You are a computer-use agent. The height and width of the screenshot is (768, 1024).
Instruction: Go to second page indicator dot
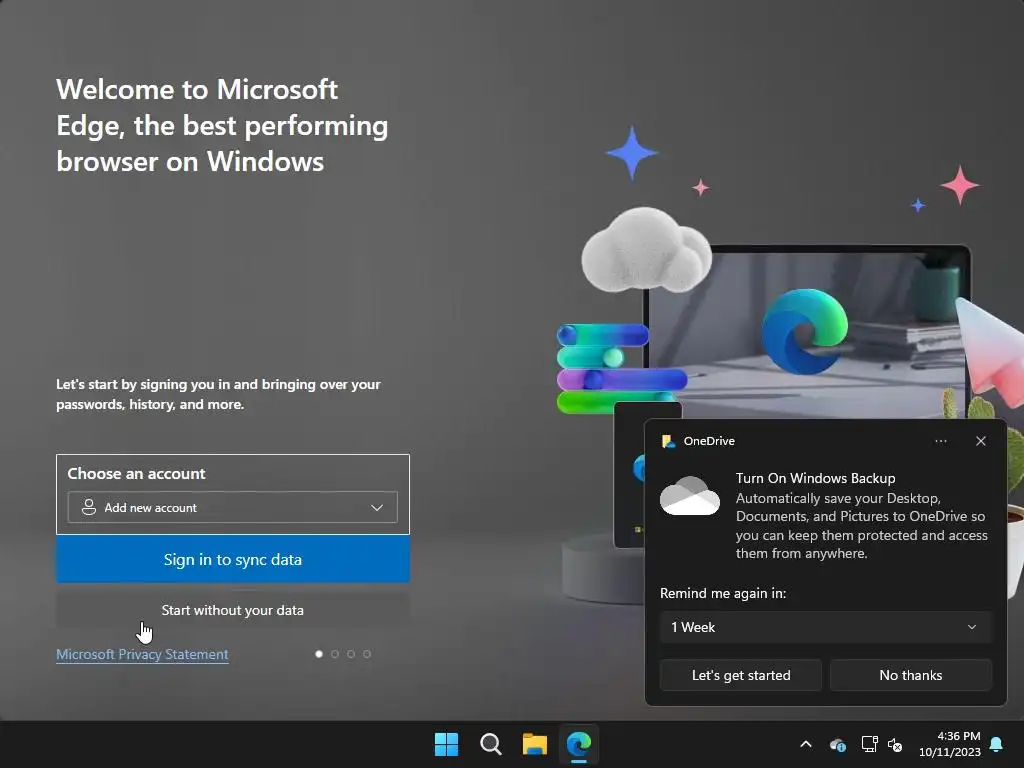(x=335, y=654)
